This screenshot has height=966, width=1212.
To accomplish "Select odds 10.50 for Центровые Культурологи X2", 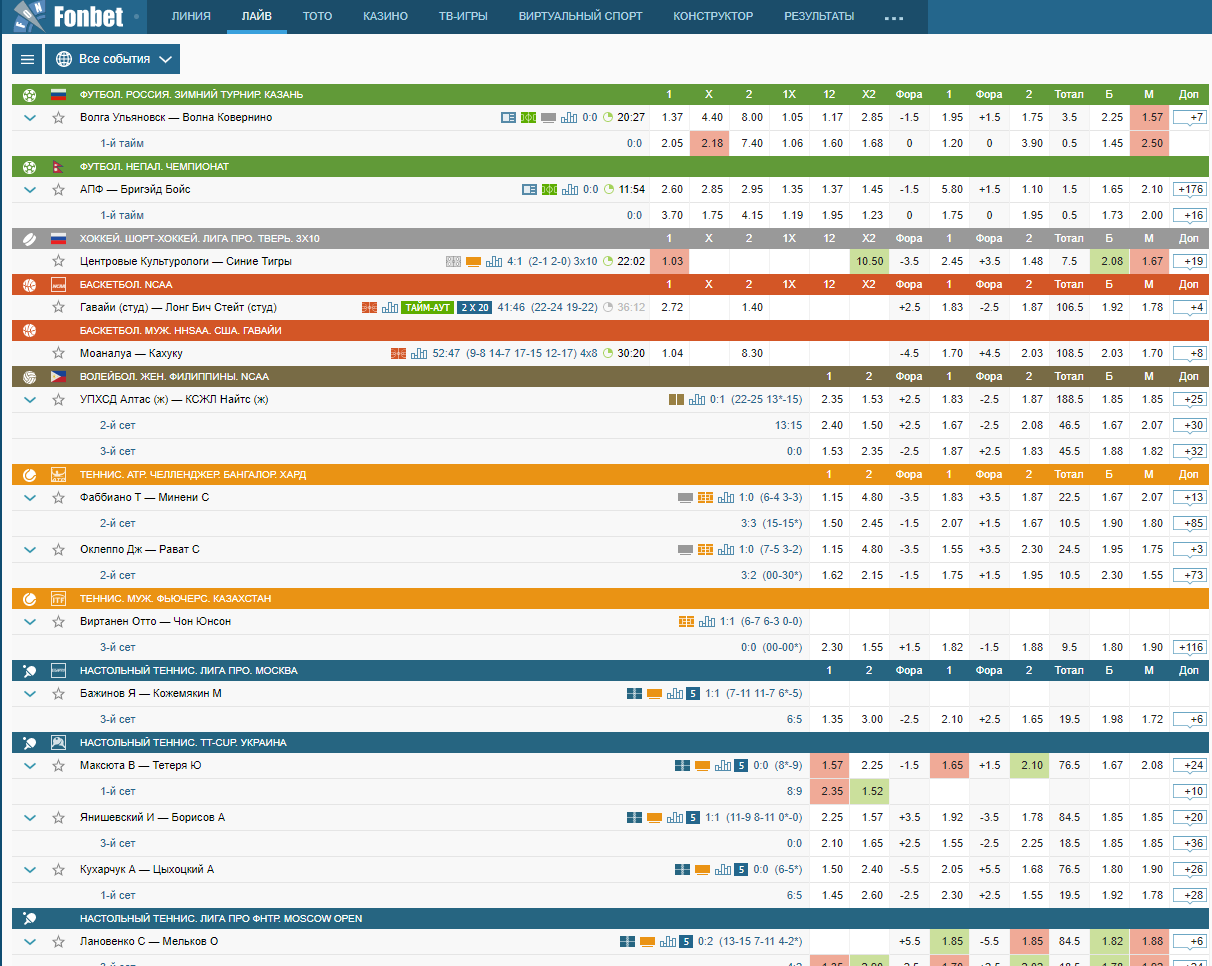I will coord(869,262).
